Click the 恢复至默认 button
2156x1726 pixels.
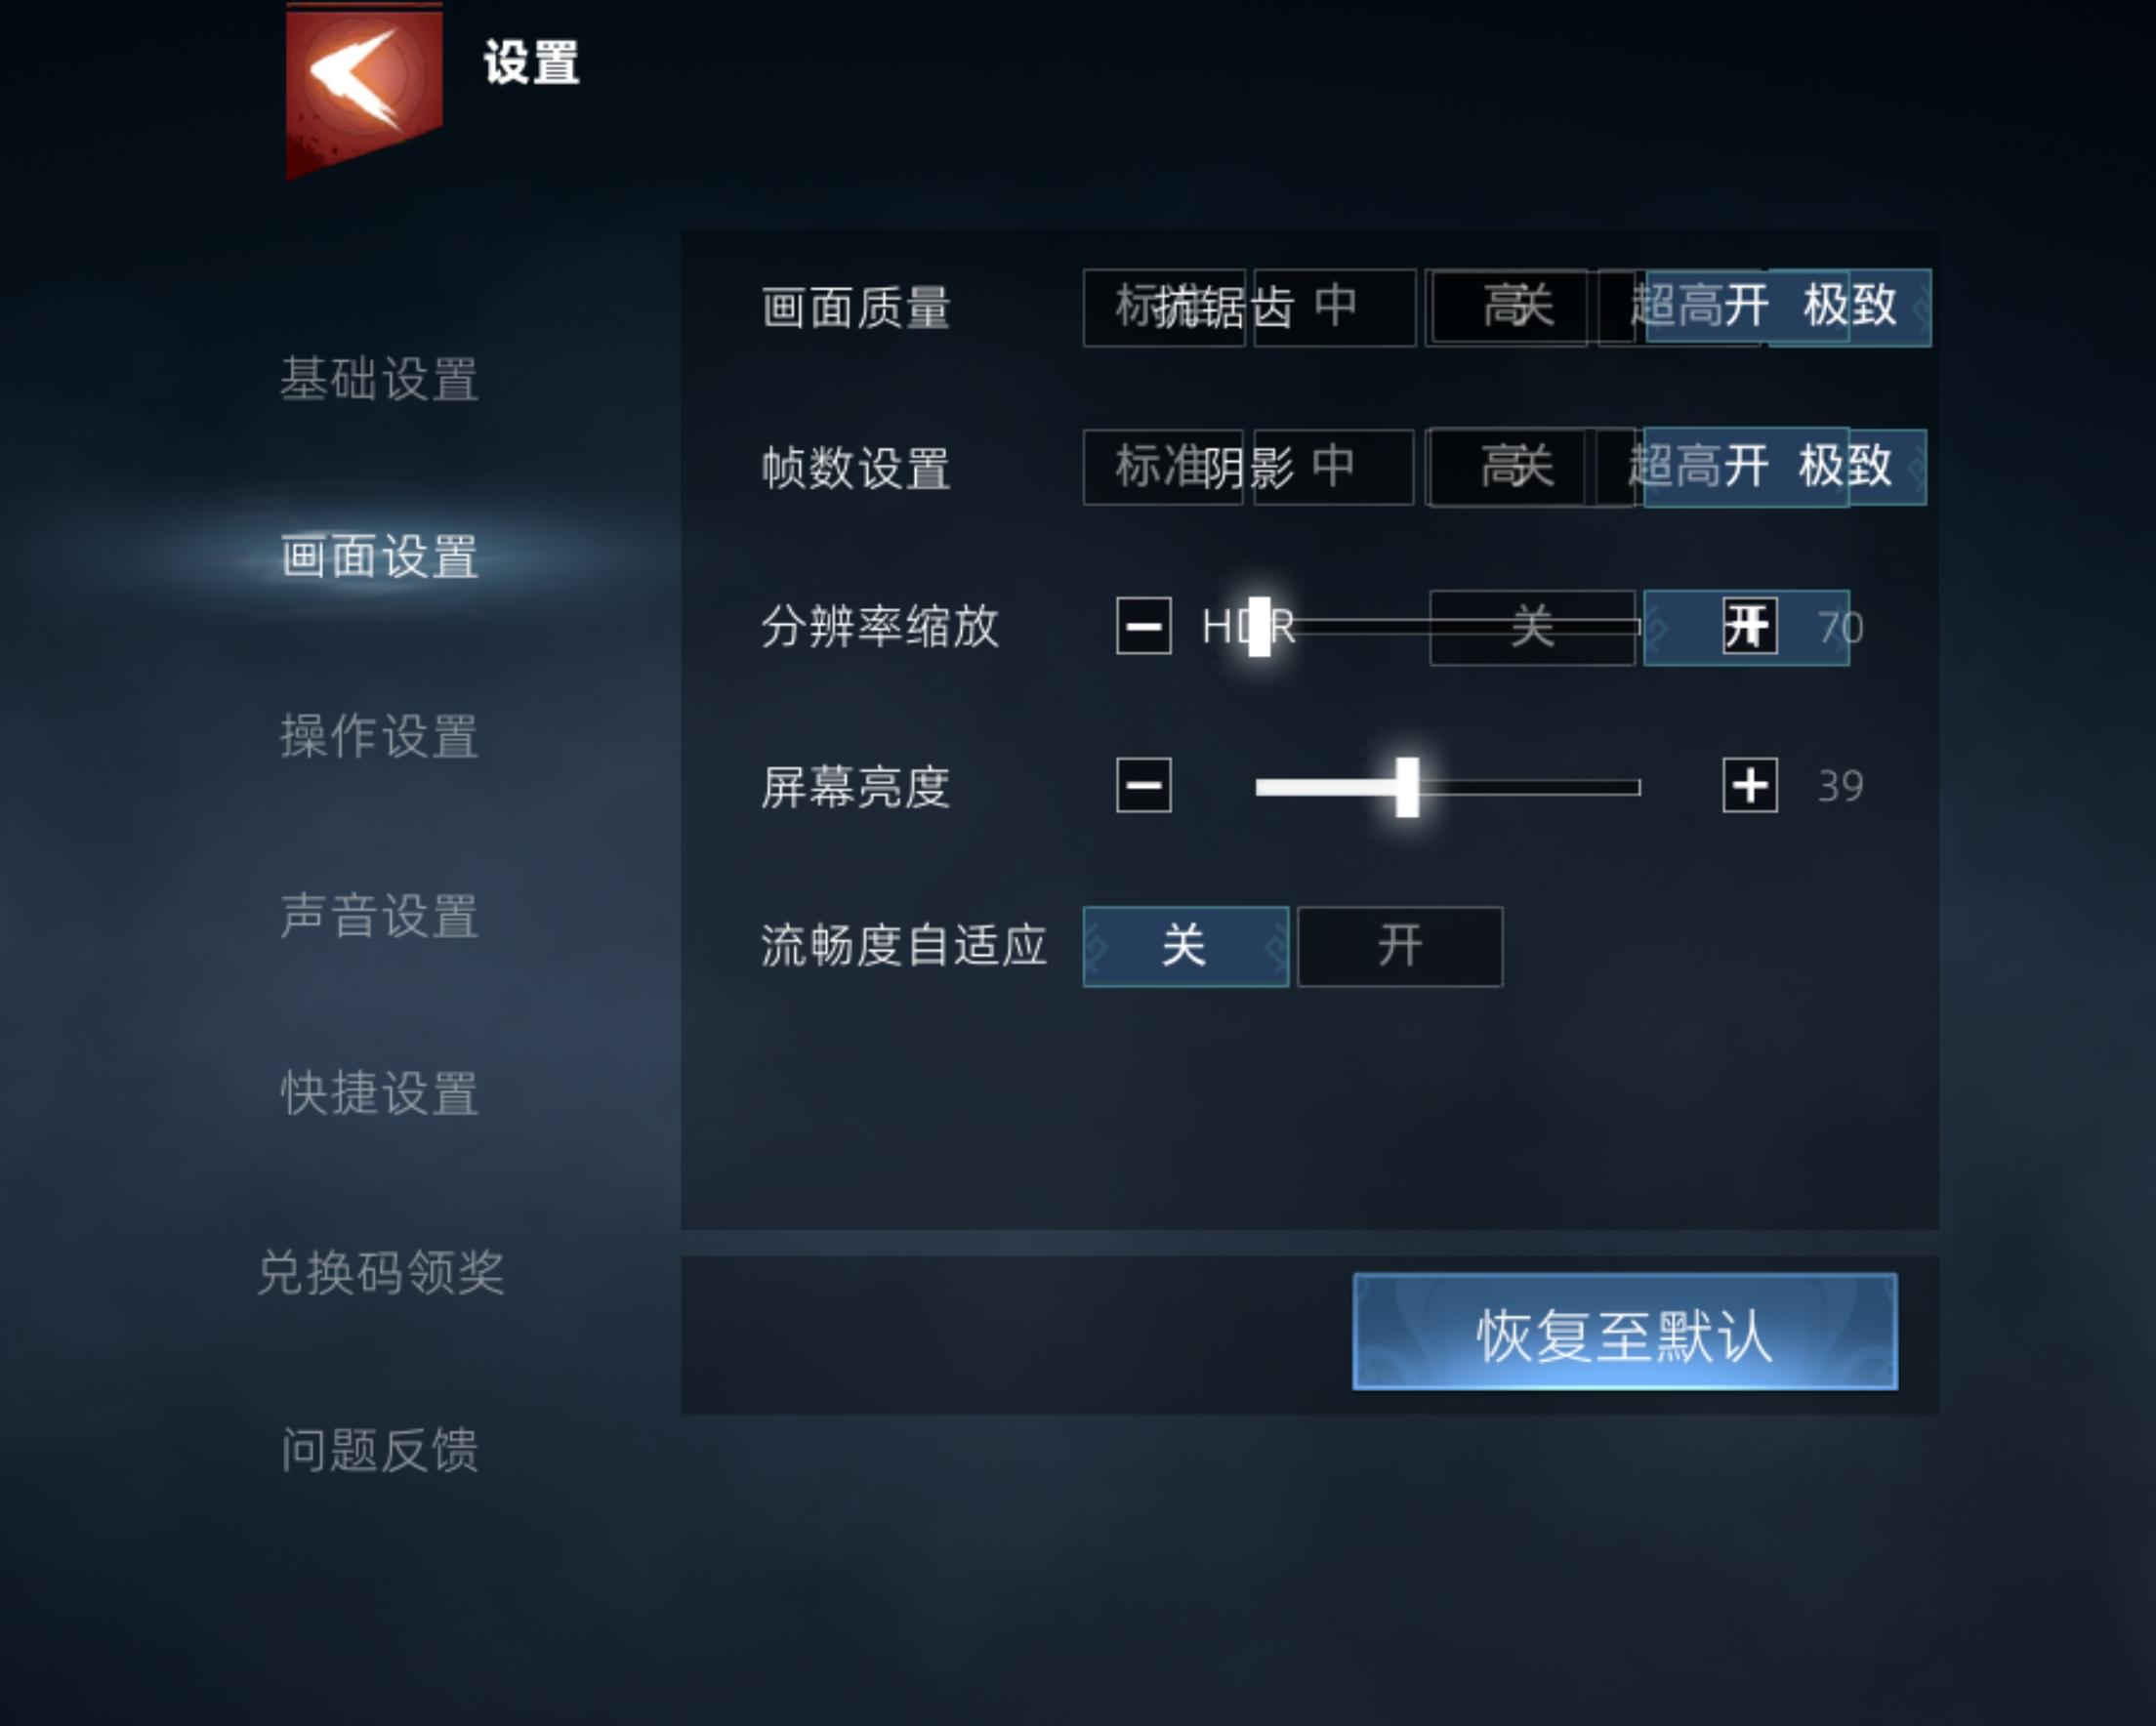1625,1332
